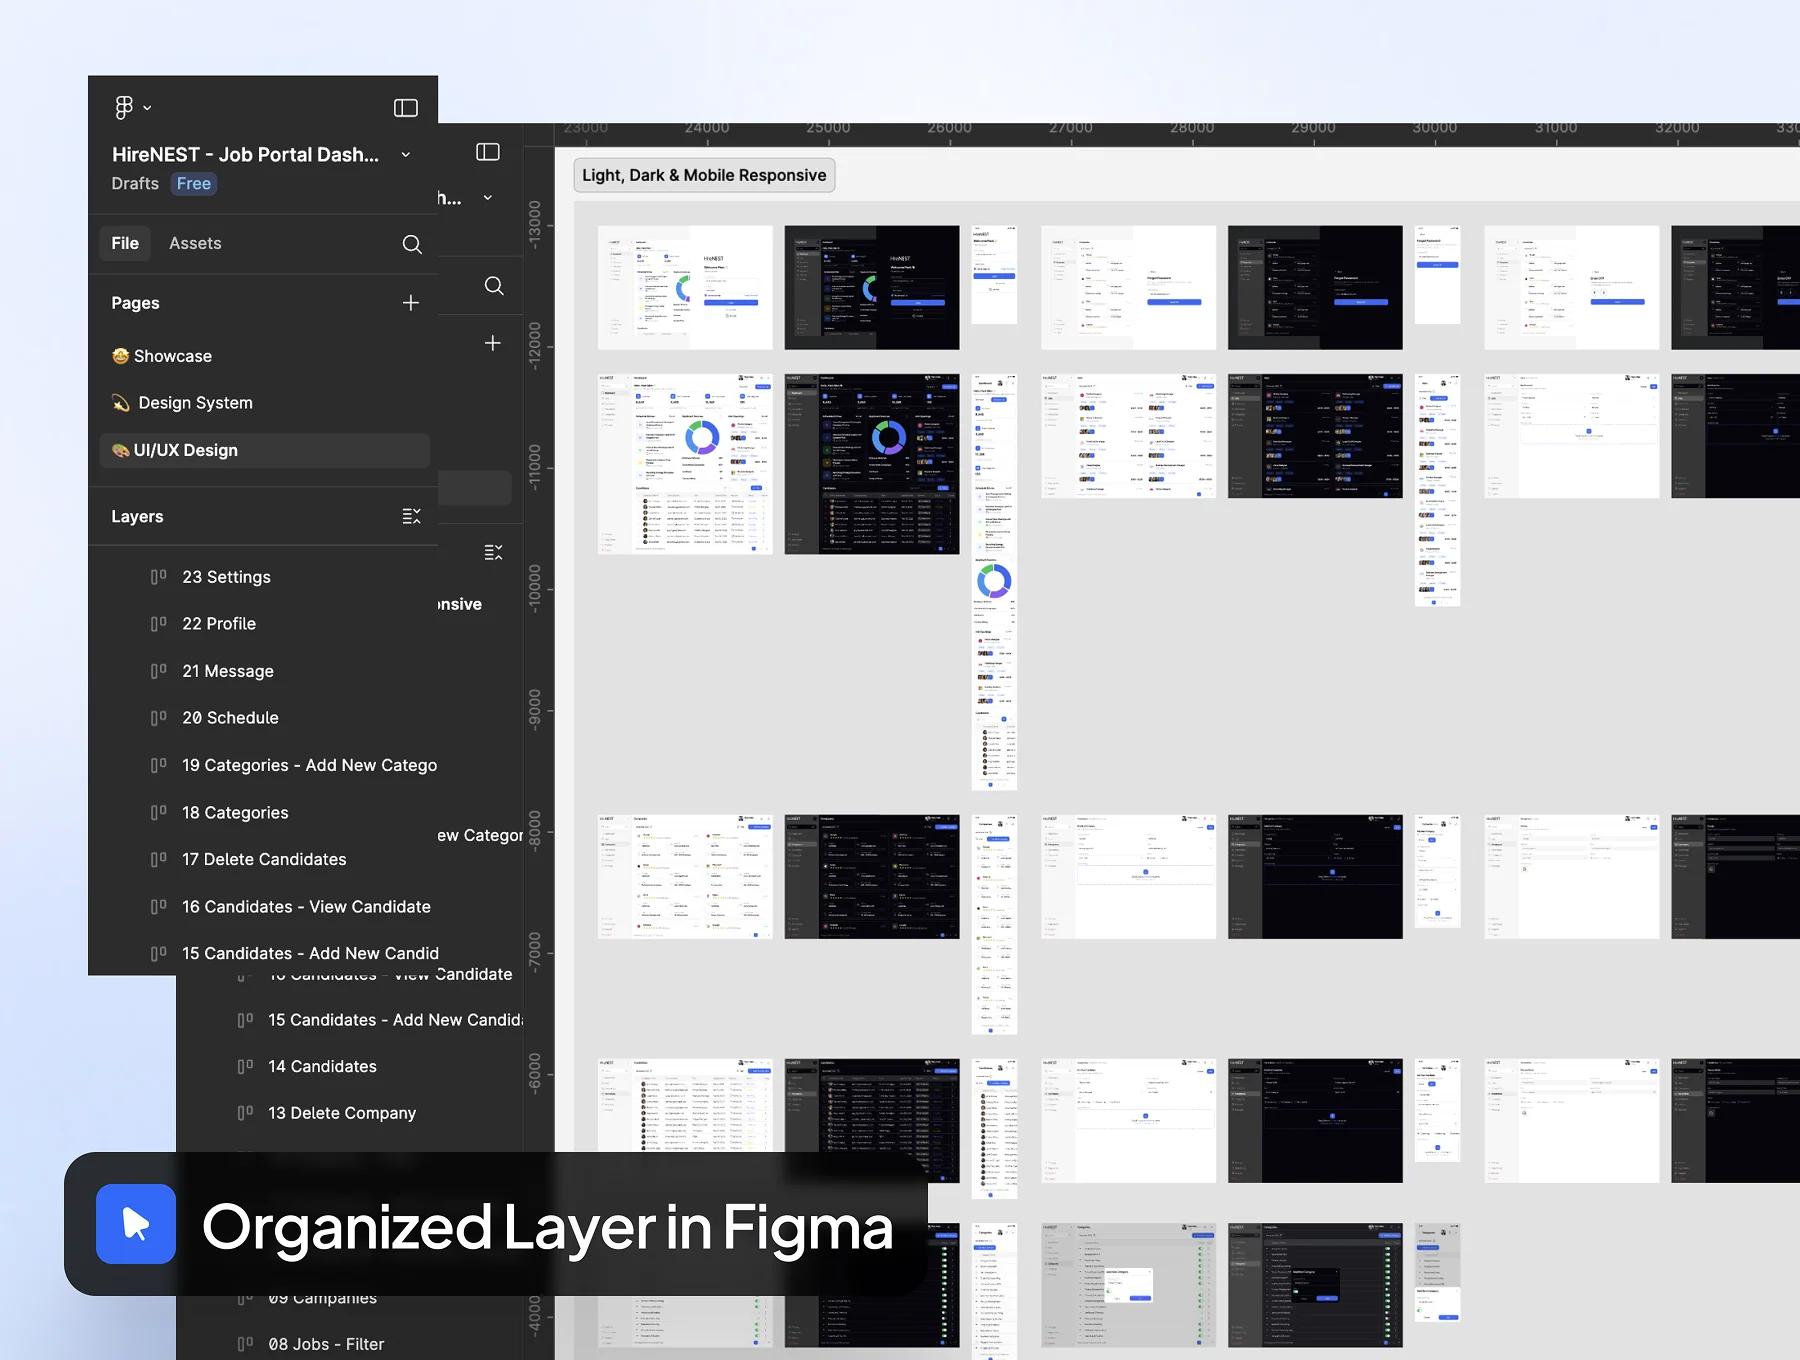The width and height of the screenshot is (1800, 1360).
Task: Click the Free plan badge
Action: [x=194, y=184]
